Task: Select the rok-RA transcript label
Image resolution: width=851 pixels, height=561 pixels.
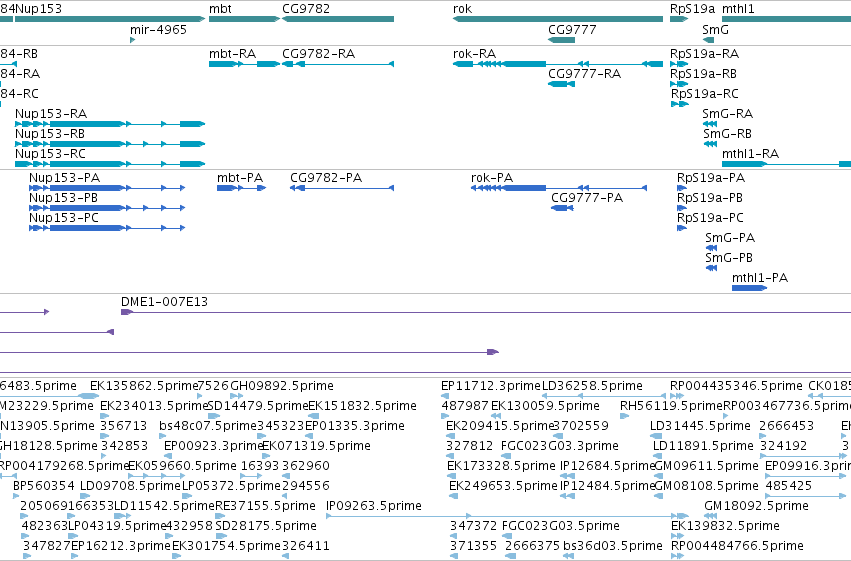Action: (474, 54)
